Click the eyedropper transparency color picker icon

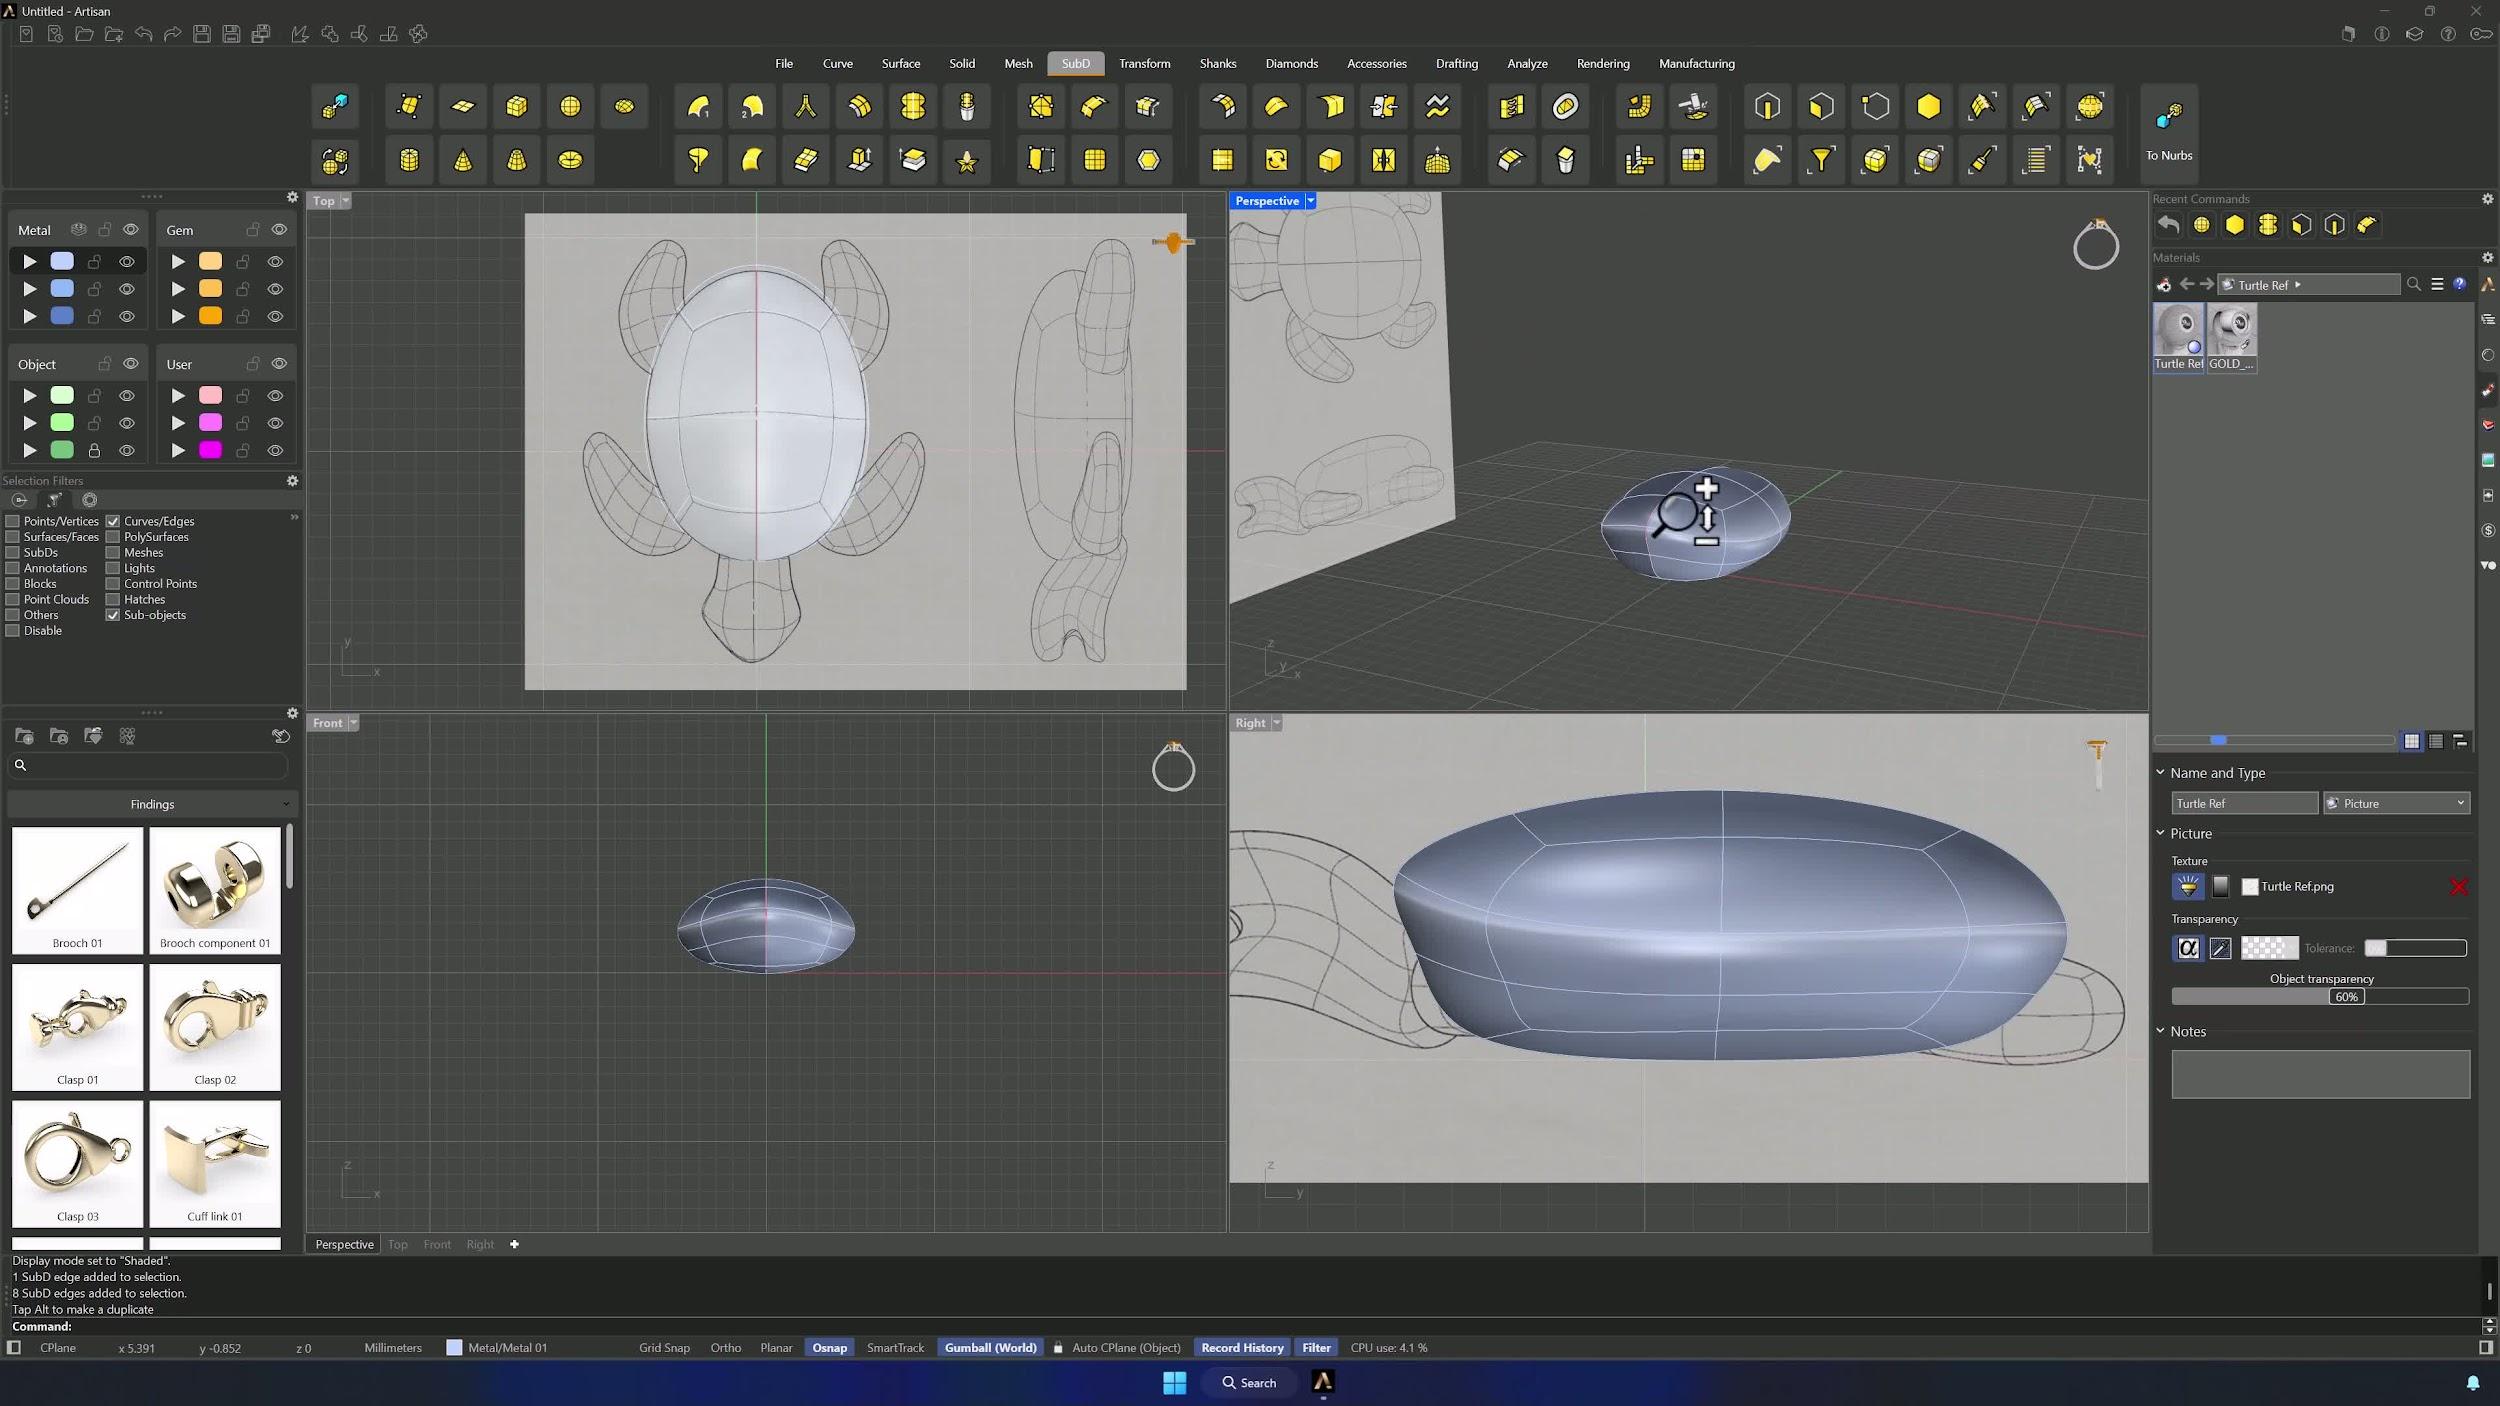2220,948
